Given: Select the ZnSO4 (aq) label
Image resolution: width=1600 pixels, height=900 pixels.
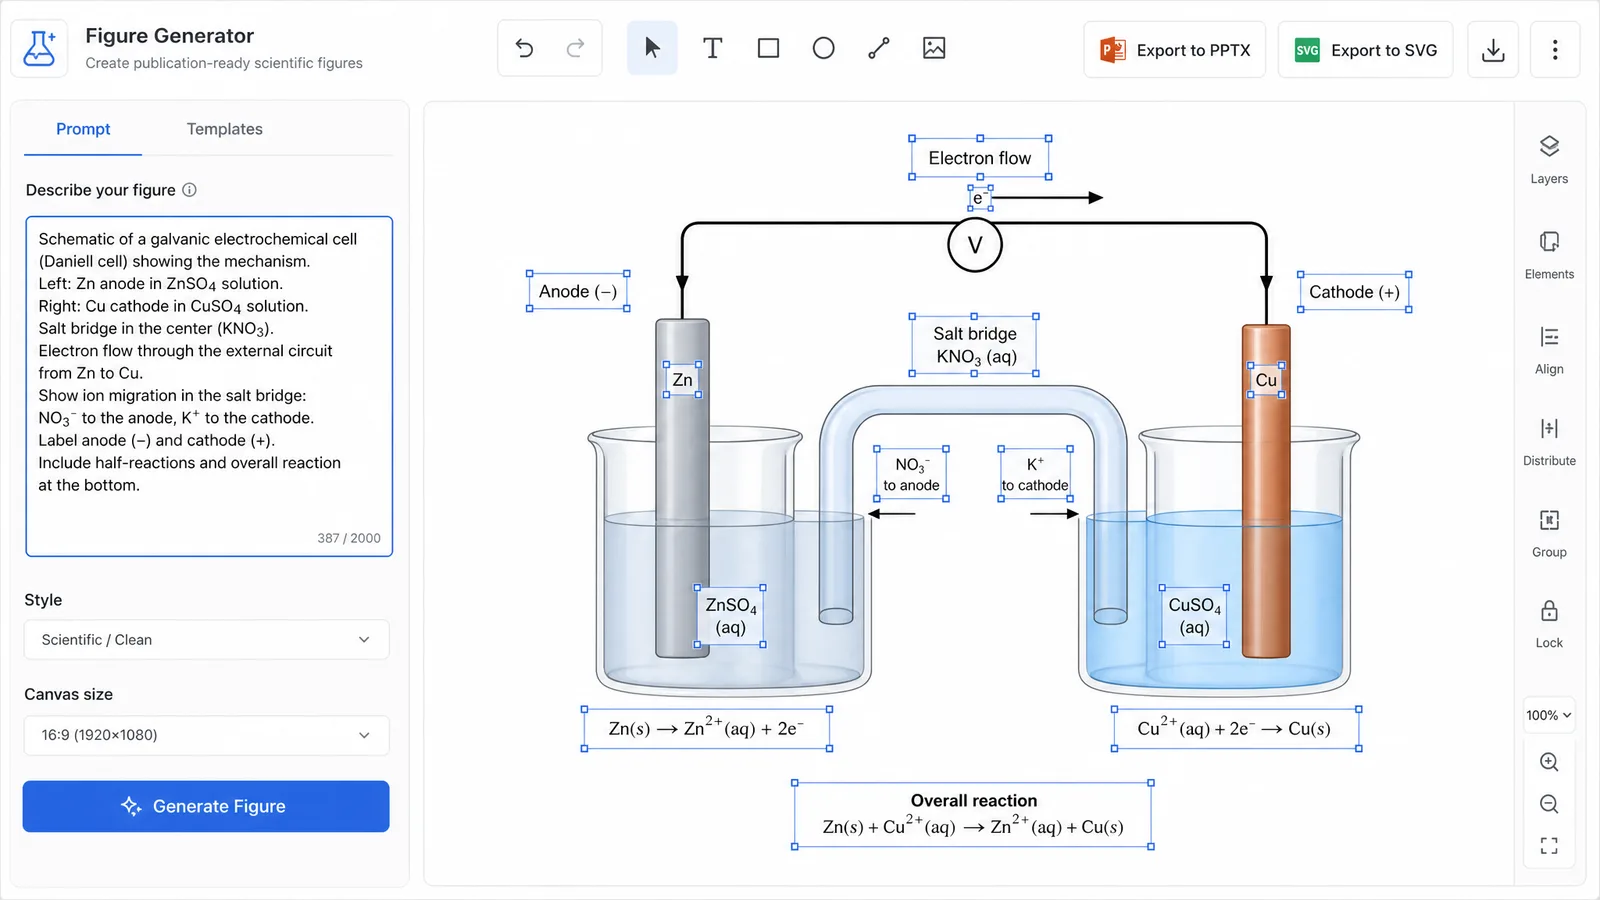Looking at the screenshot, I should [x=731, y=616].
